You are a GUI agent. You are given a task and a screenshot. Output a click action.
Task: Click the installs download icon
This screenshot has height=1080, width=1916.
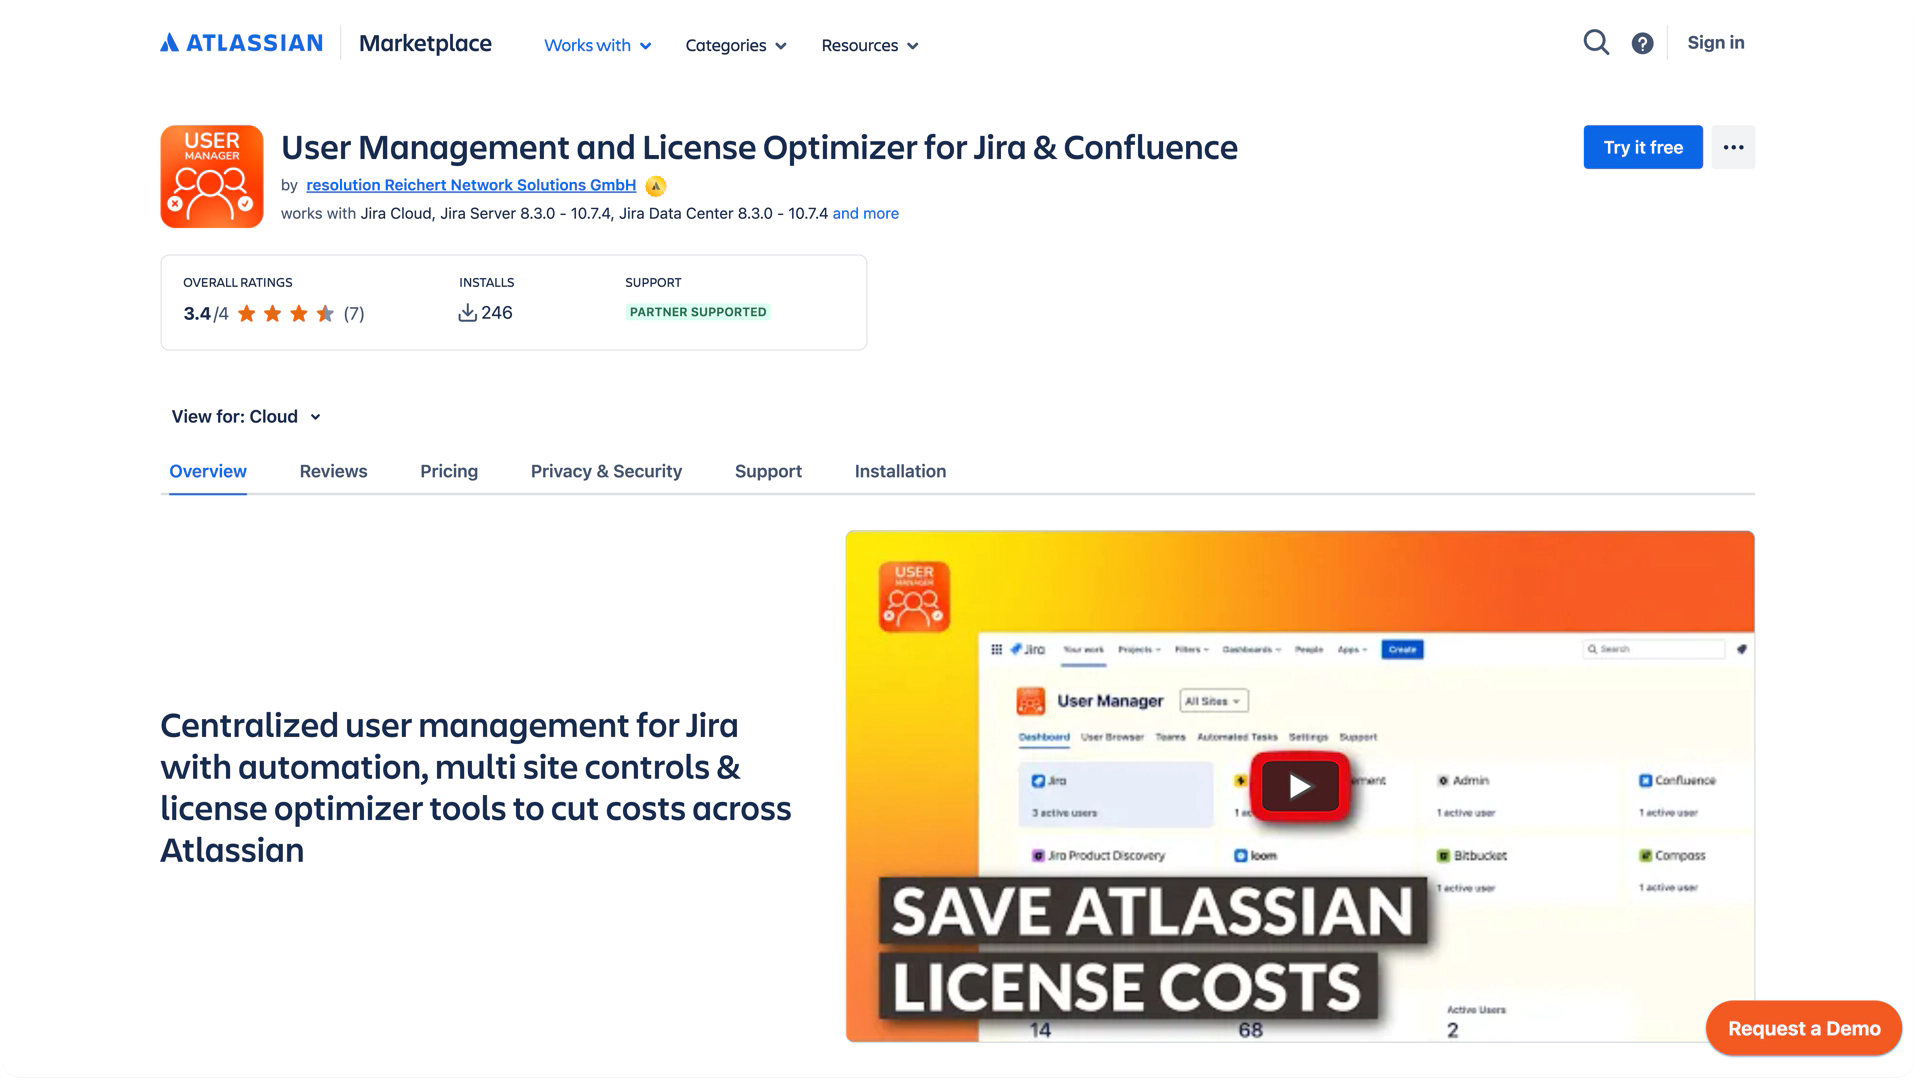click(467, 312)
